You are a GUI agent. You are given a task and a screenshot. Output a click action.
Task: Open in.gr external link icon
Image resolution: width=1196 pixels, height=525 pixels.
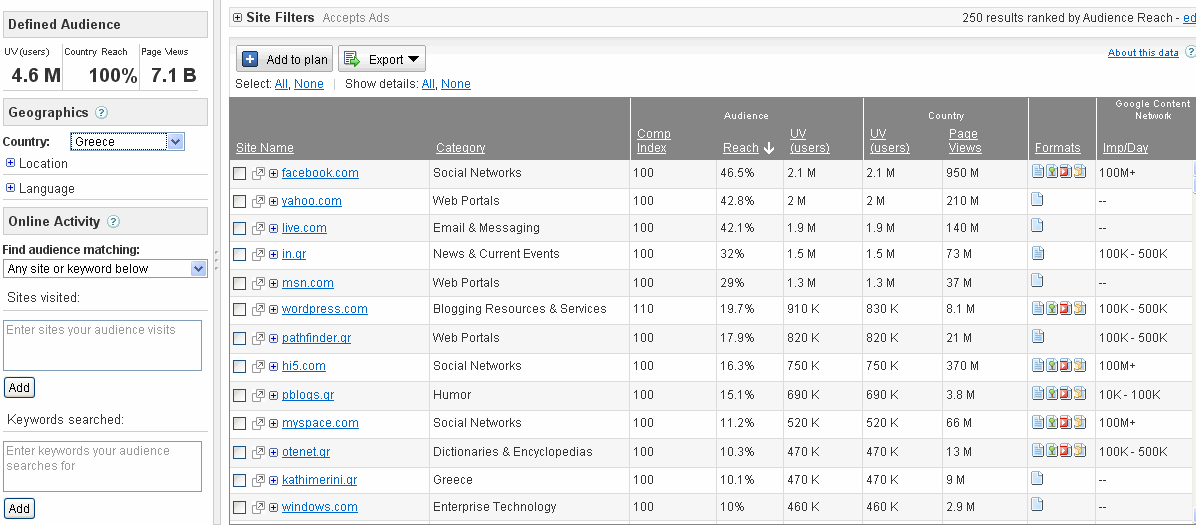point(259,254)
